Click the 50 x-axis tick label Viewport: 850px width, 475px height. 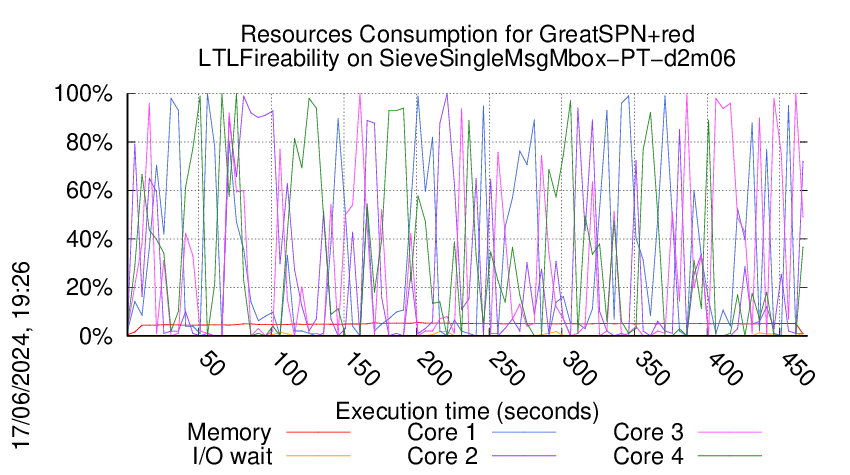point(211,364)
